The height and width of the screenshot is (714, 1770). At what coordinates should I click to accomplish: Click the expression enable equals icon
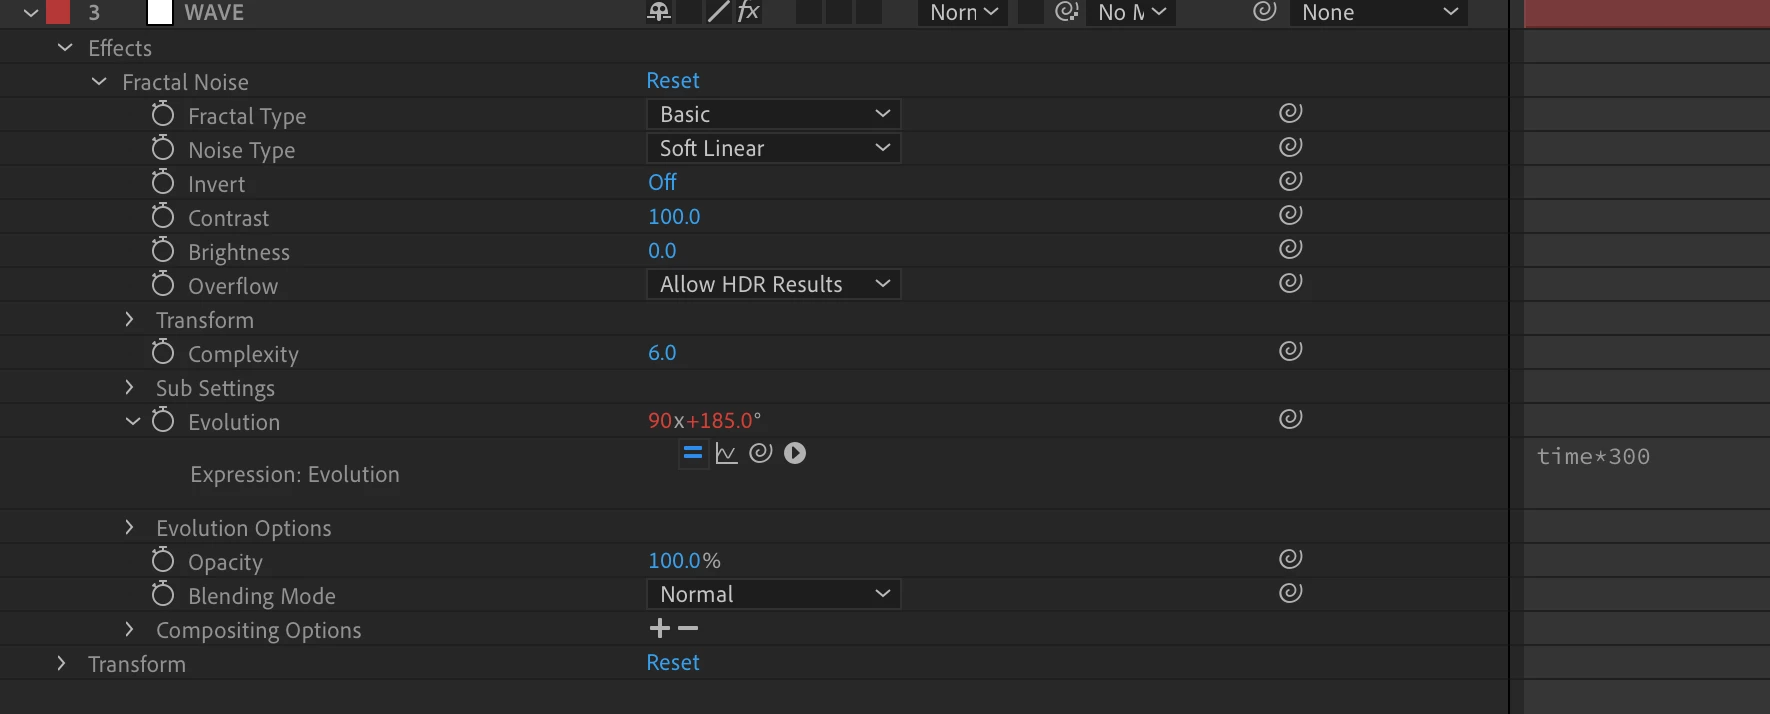(x=692, y=453)
